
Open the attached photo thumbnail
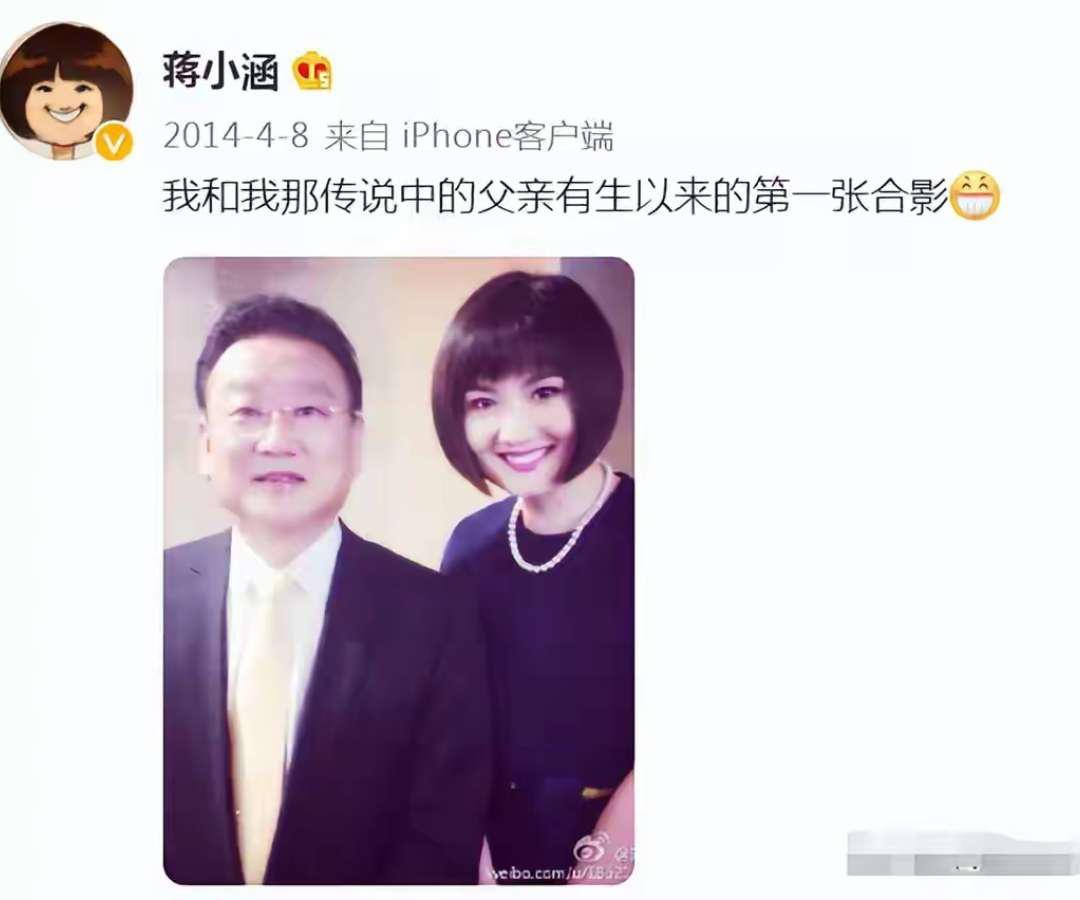click(399, 570)
